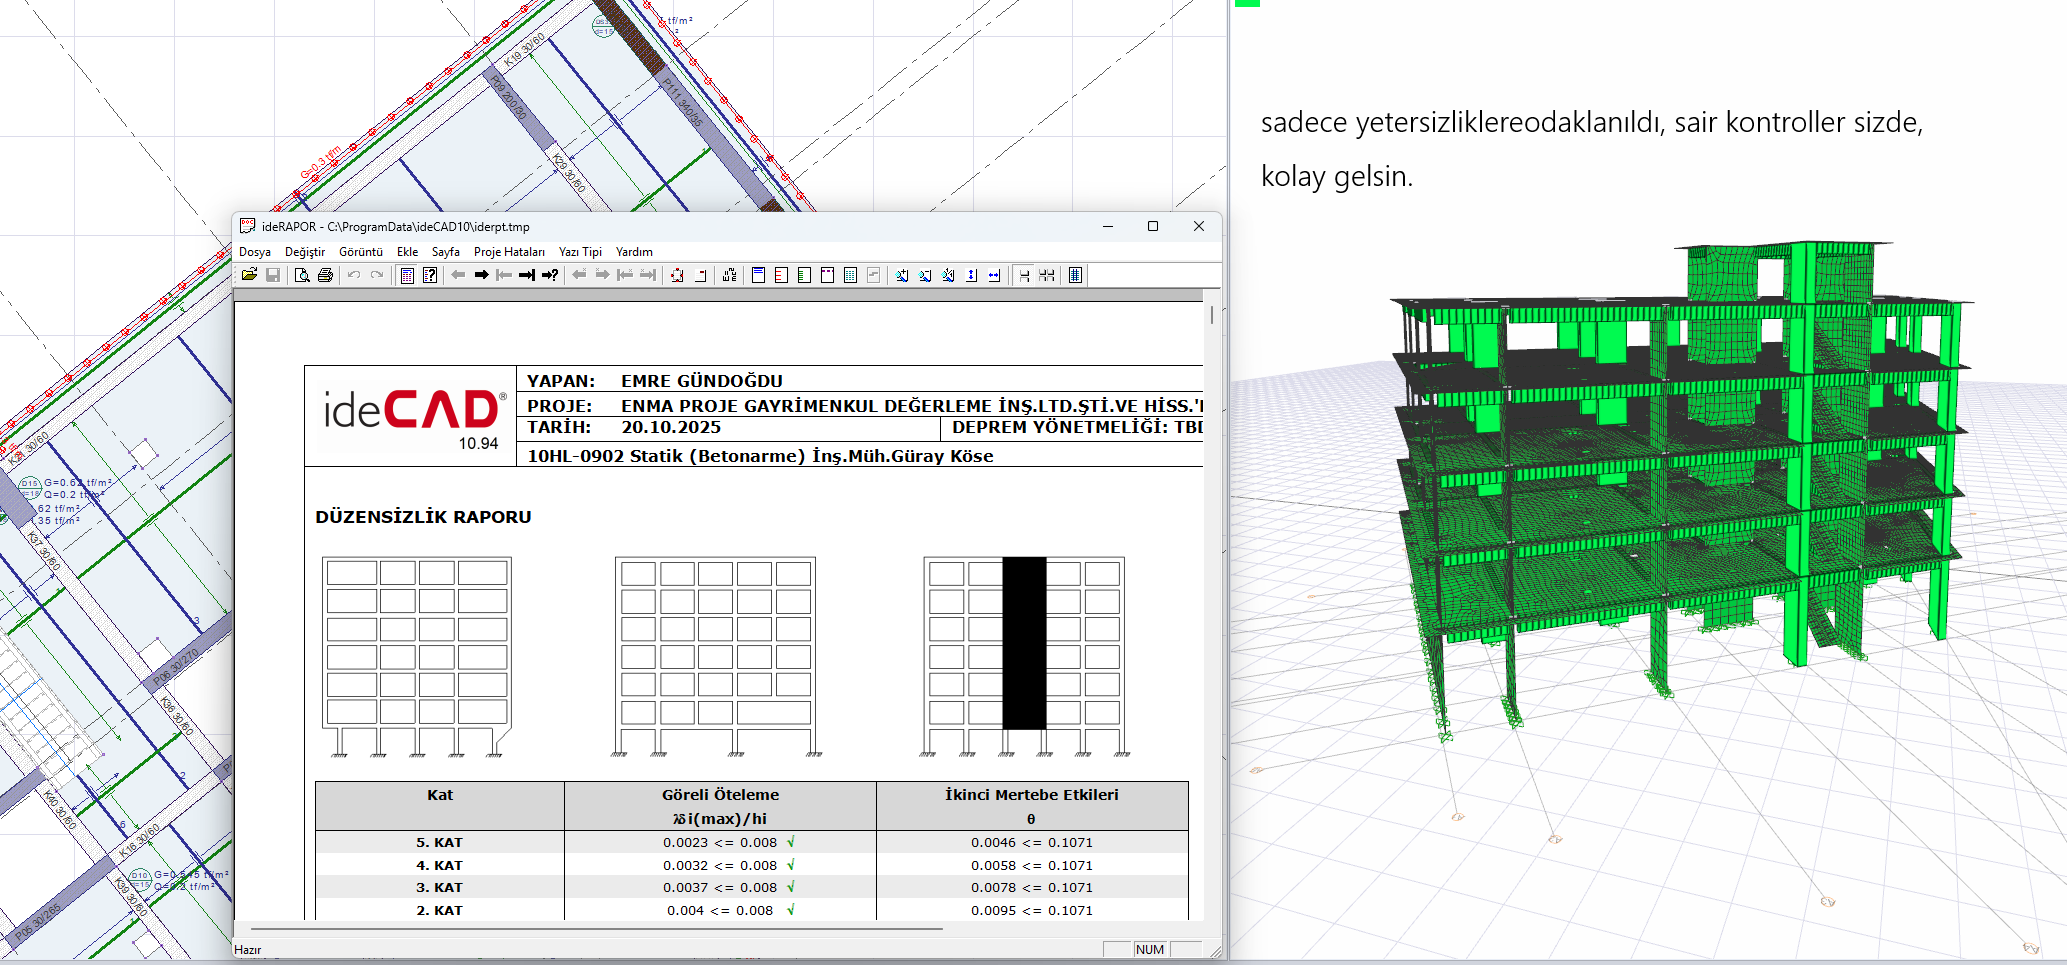Screen dimensions: 2067x965
Task: Click the Print icon in toolbar
Action: tap(325, 275)
